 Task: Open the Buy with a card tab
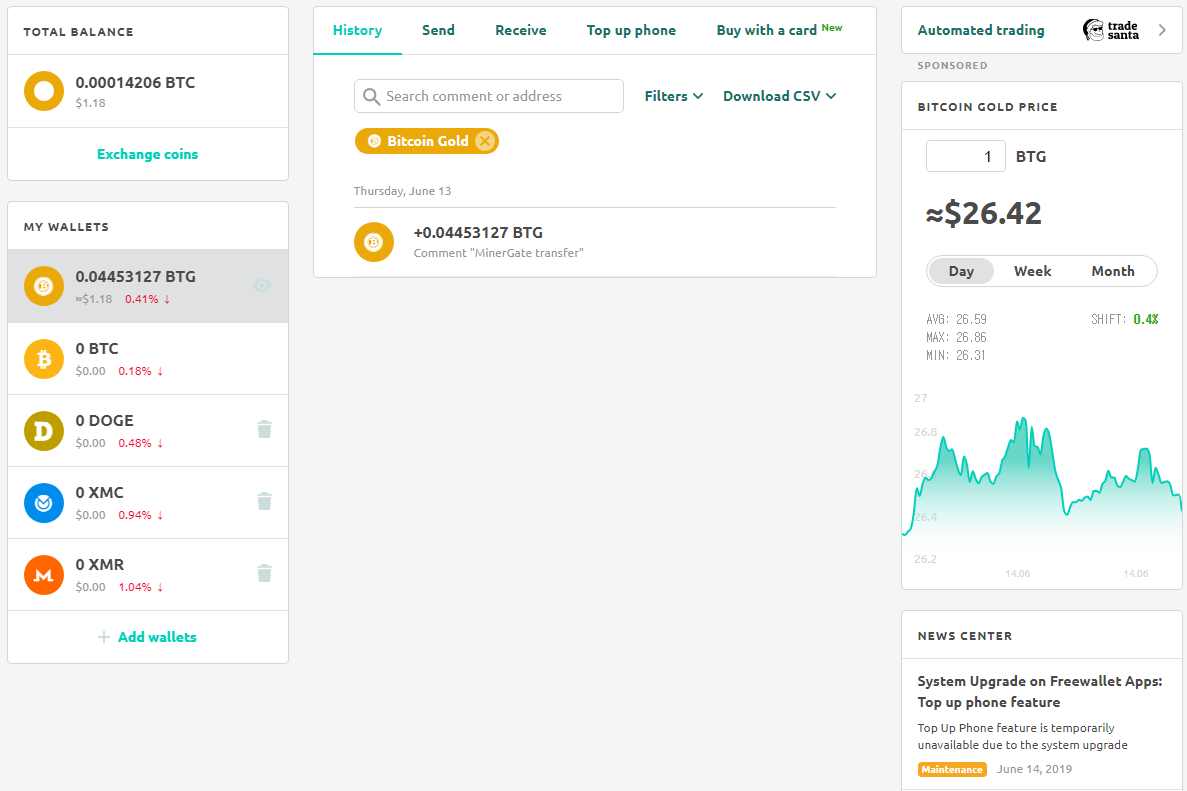click(x=779, y=30)
